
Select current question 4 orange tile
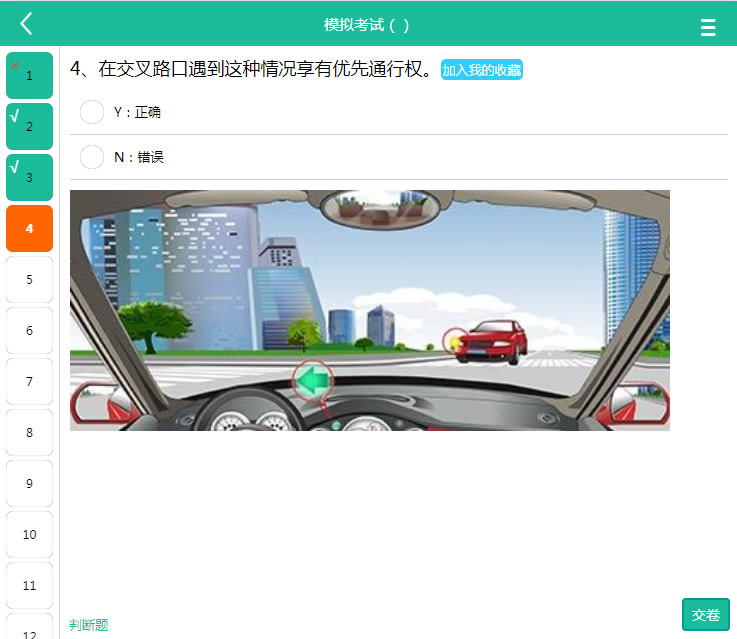click(x=29, y=228)
